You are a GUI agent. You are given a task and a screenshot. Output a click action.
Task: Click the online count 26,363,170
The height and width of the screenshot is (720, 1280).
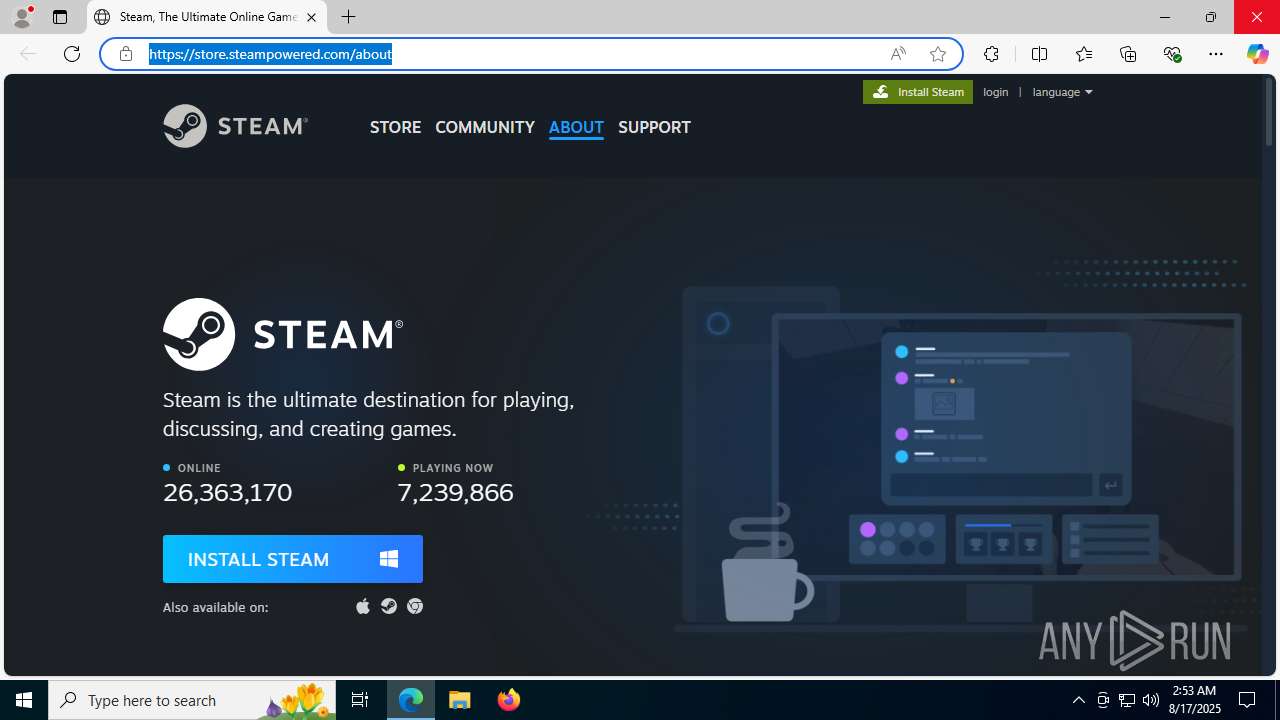[228, 492]
